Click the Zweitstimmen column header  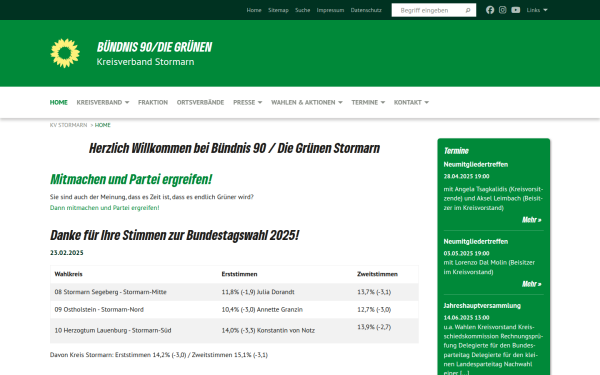click(377, 274)
